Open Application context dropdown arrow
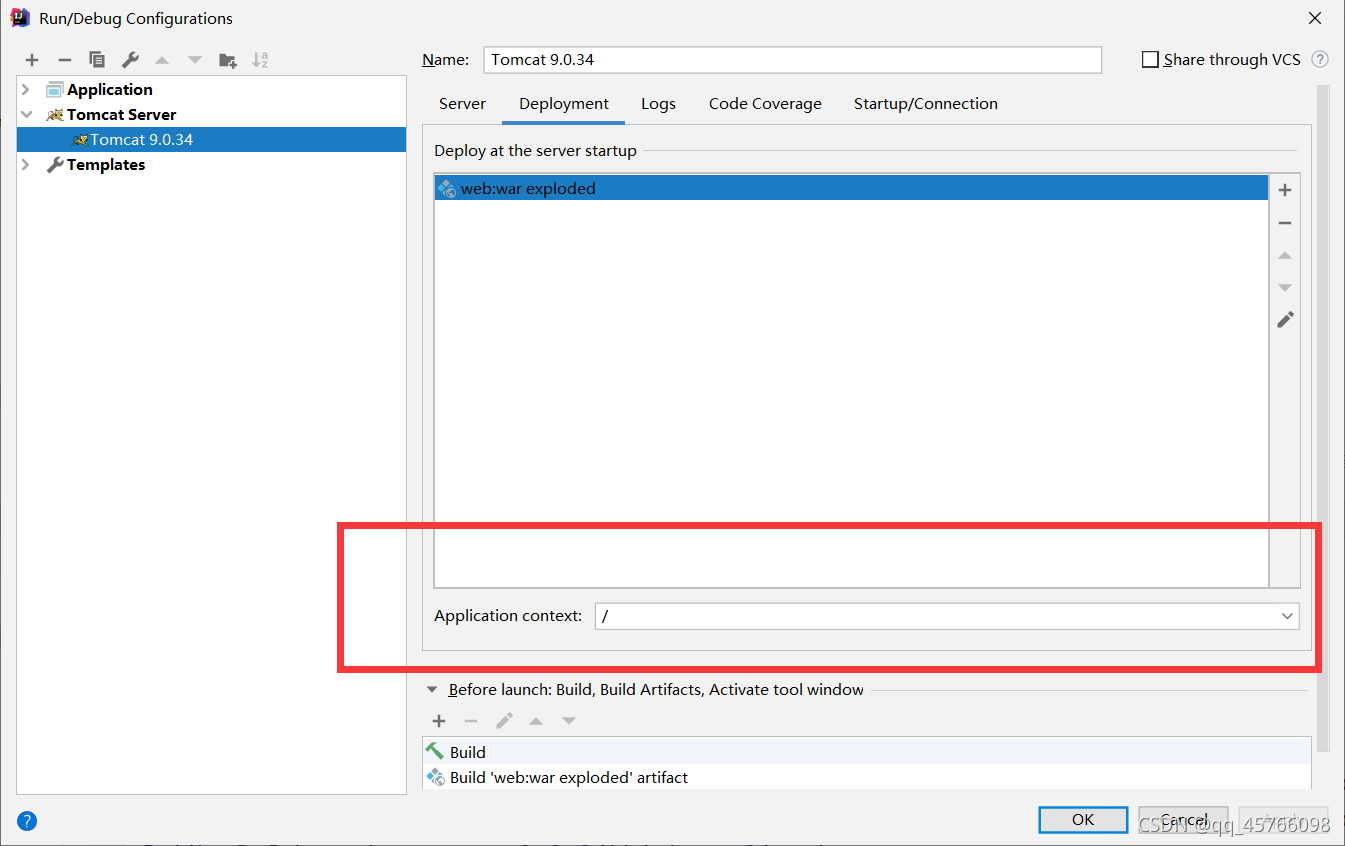1345x846 pixels. click(1287, 616)
